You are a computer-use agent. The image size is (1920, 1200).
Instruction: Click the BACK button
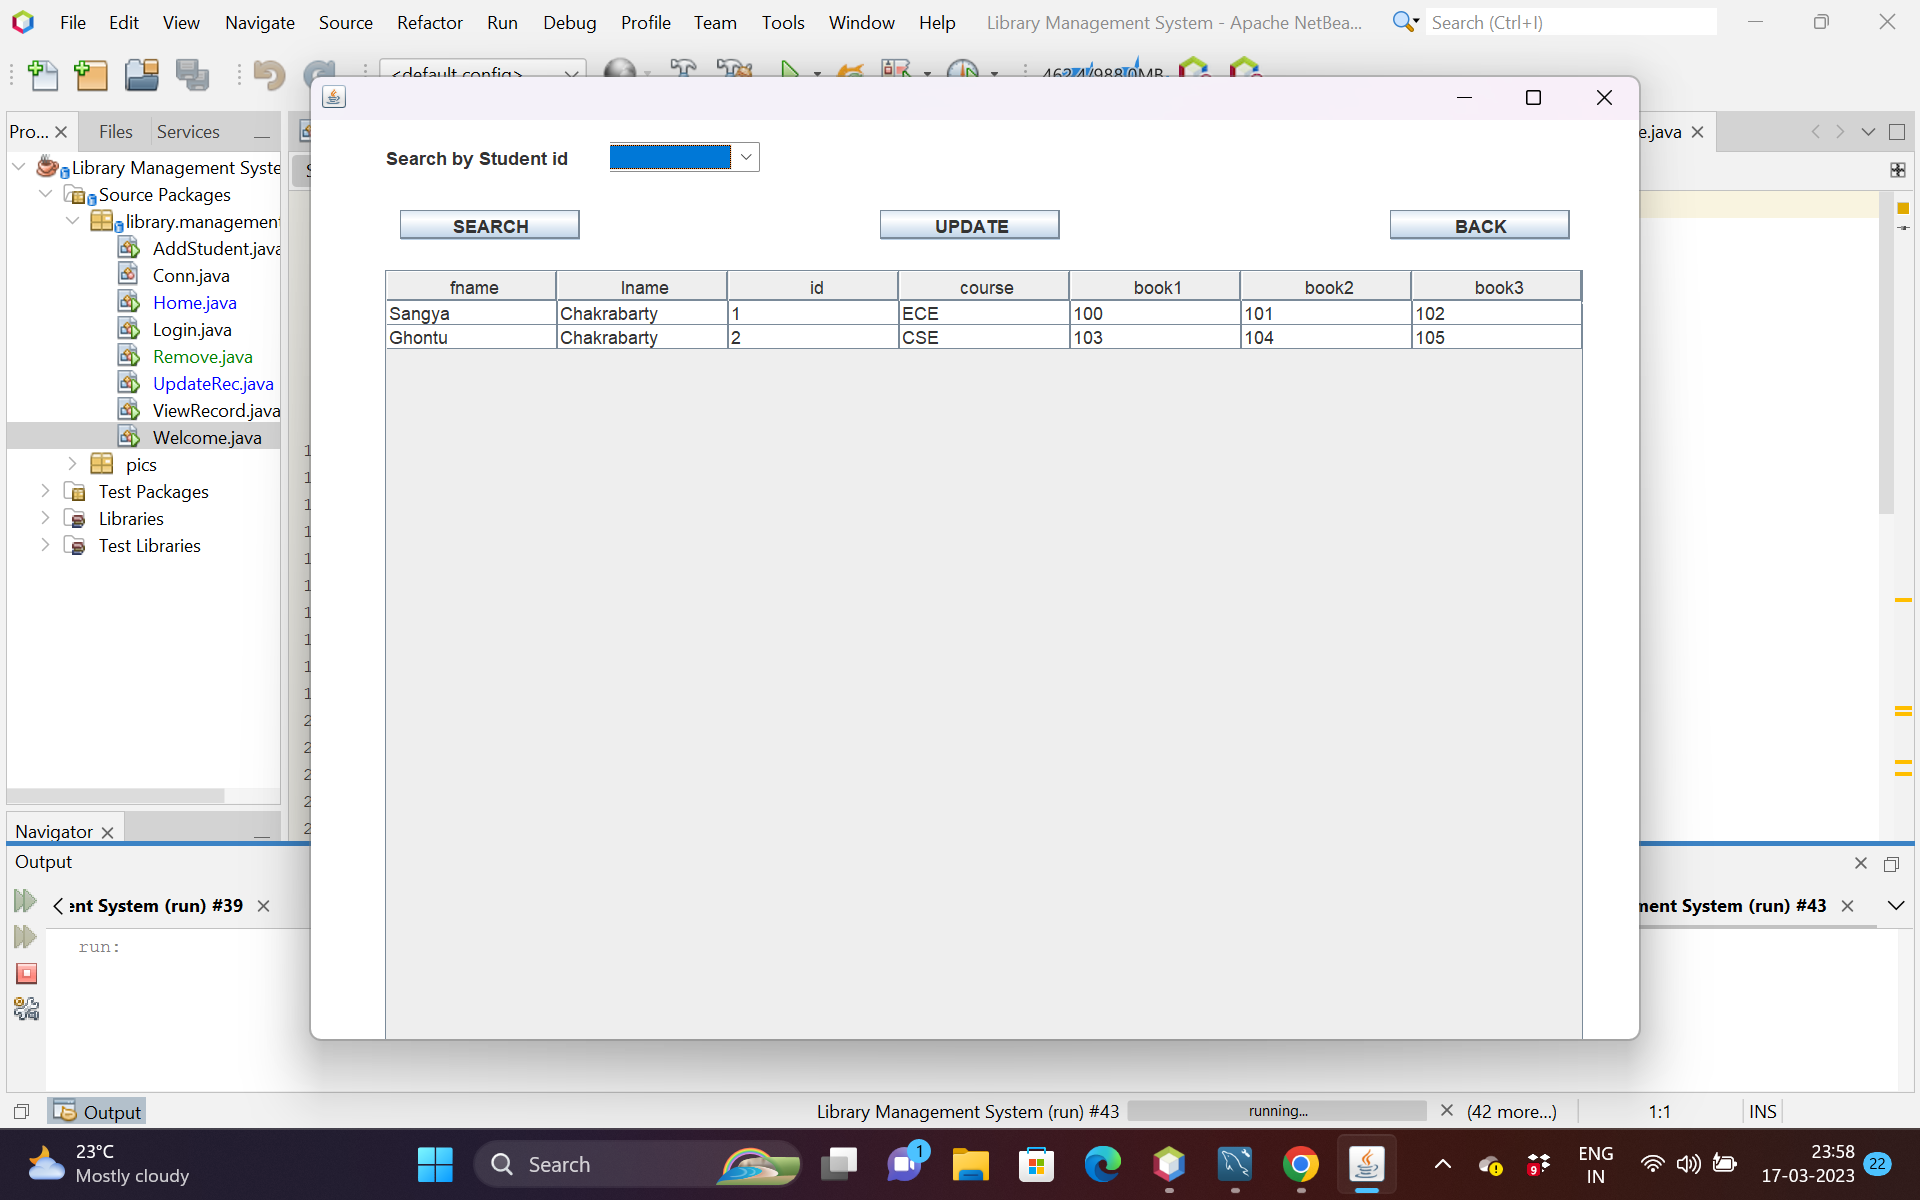1479,226
